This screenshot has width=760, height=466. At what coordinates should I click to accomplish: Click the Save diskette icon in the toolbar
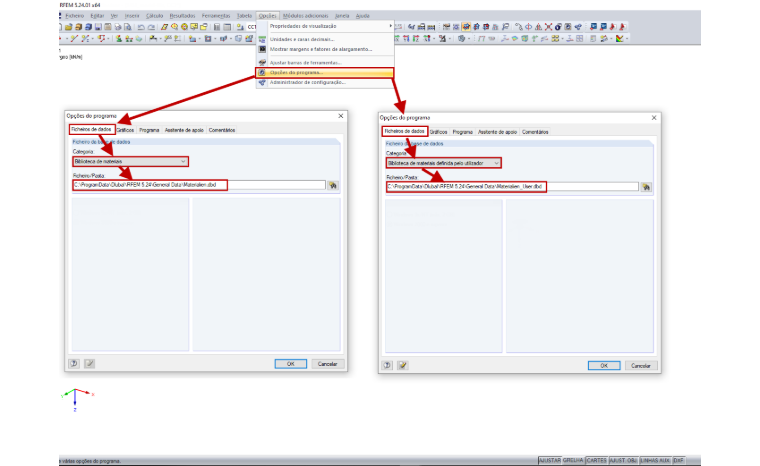pos(98,27)
